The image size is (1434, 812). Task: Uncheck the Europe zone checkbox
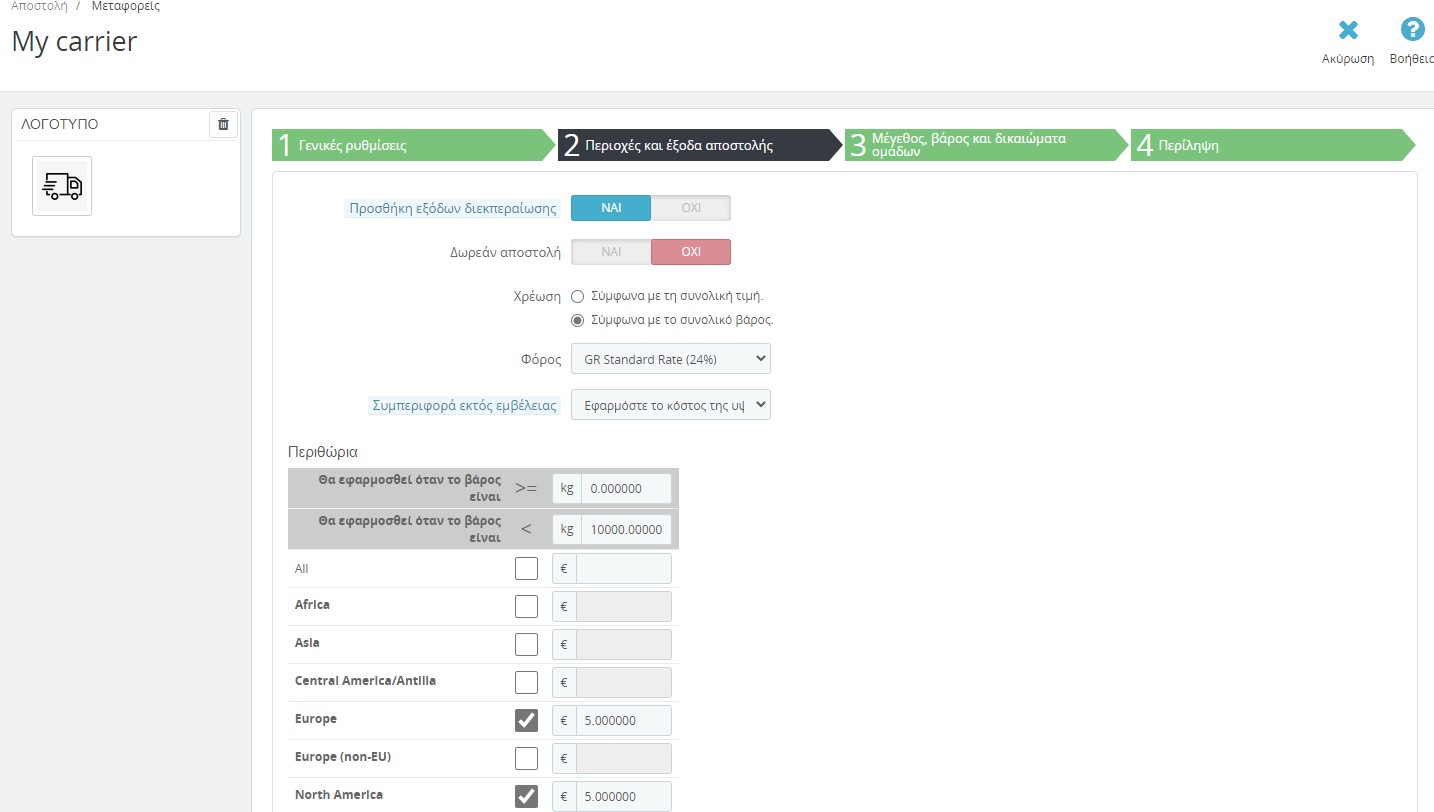pyautogui.click(x=526, y=721)
